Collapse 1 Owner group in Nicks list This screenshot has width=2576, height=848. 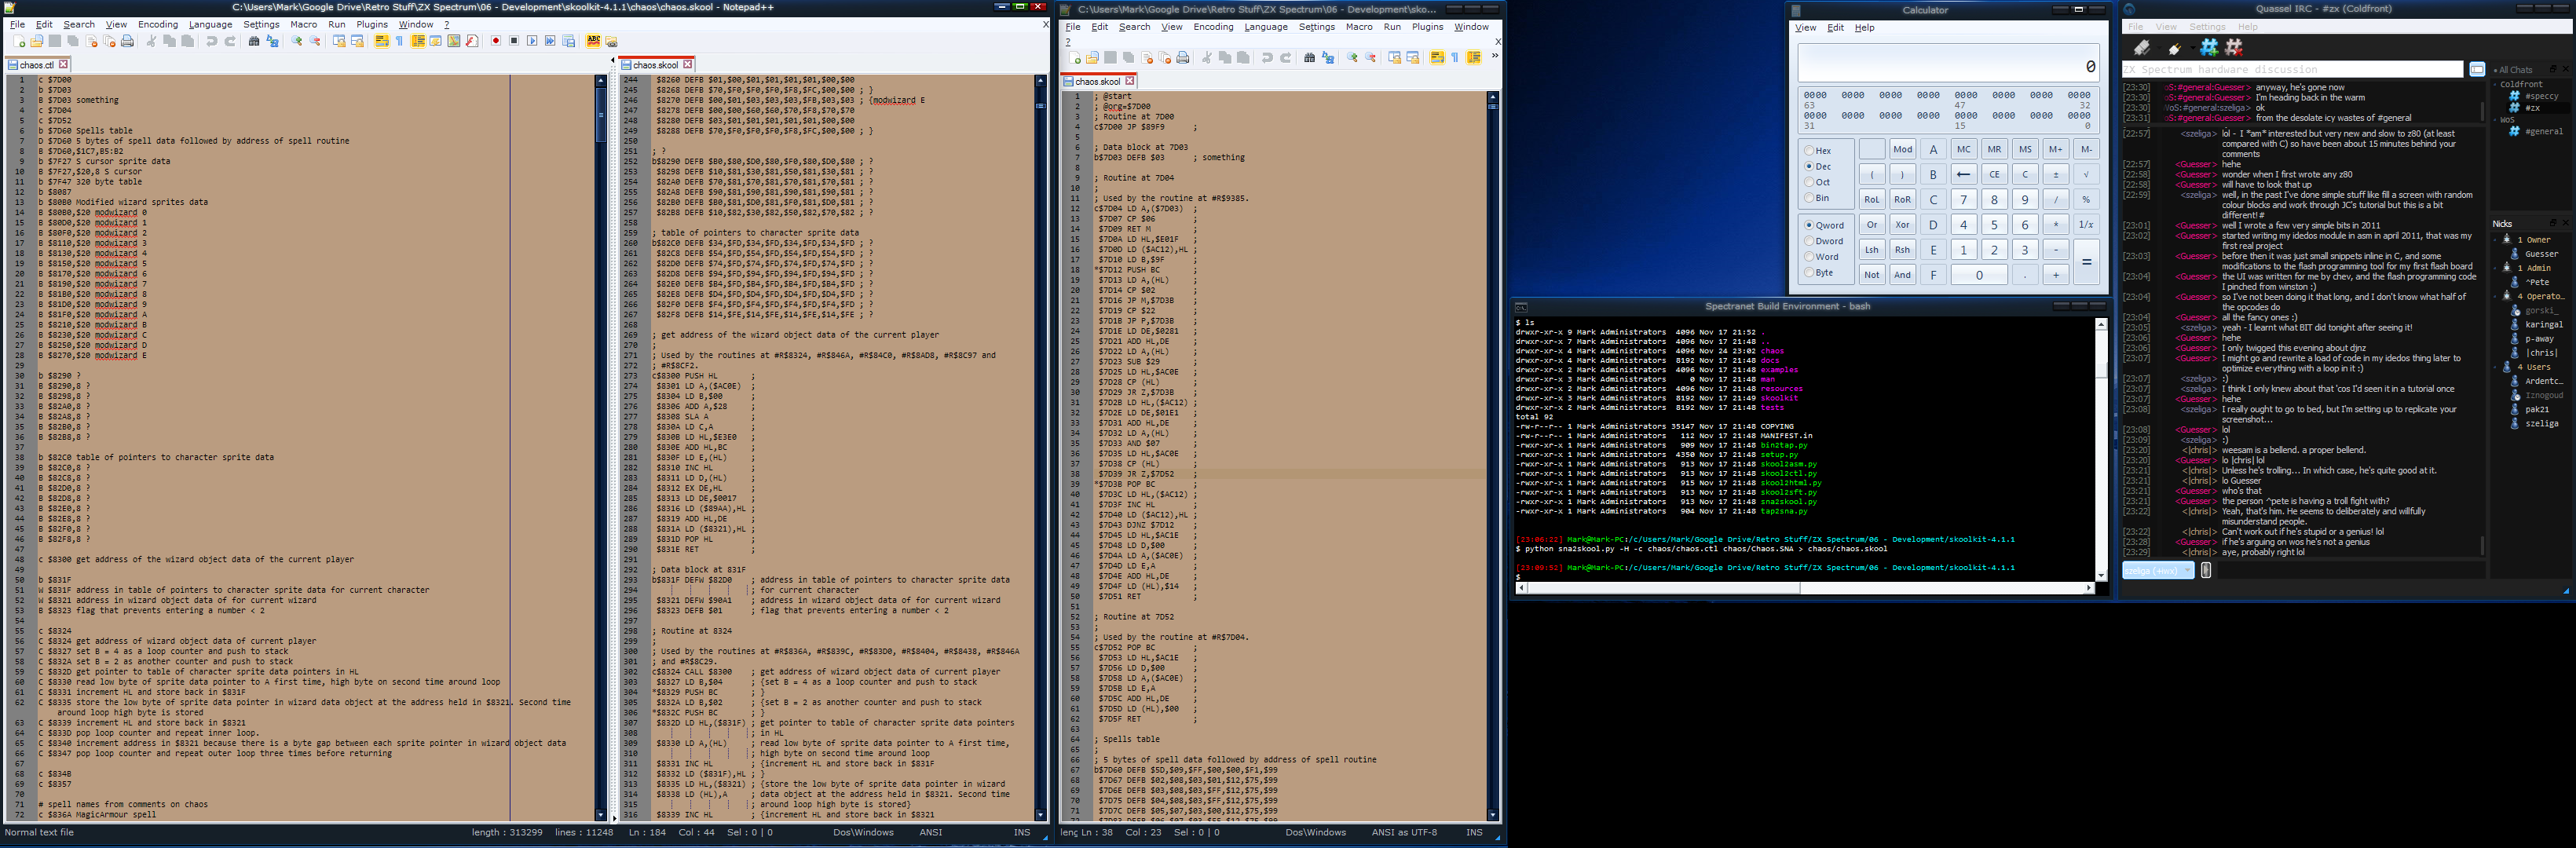coord(2495,240)
